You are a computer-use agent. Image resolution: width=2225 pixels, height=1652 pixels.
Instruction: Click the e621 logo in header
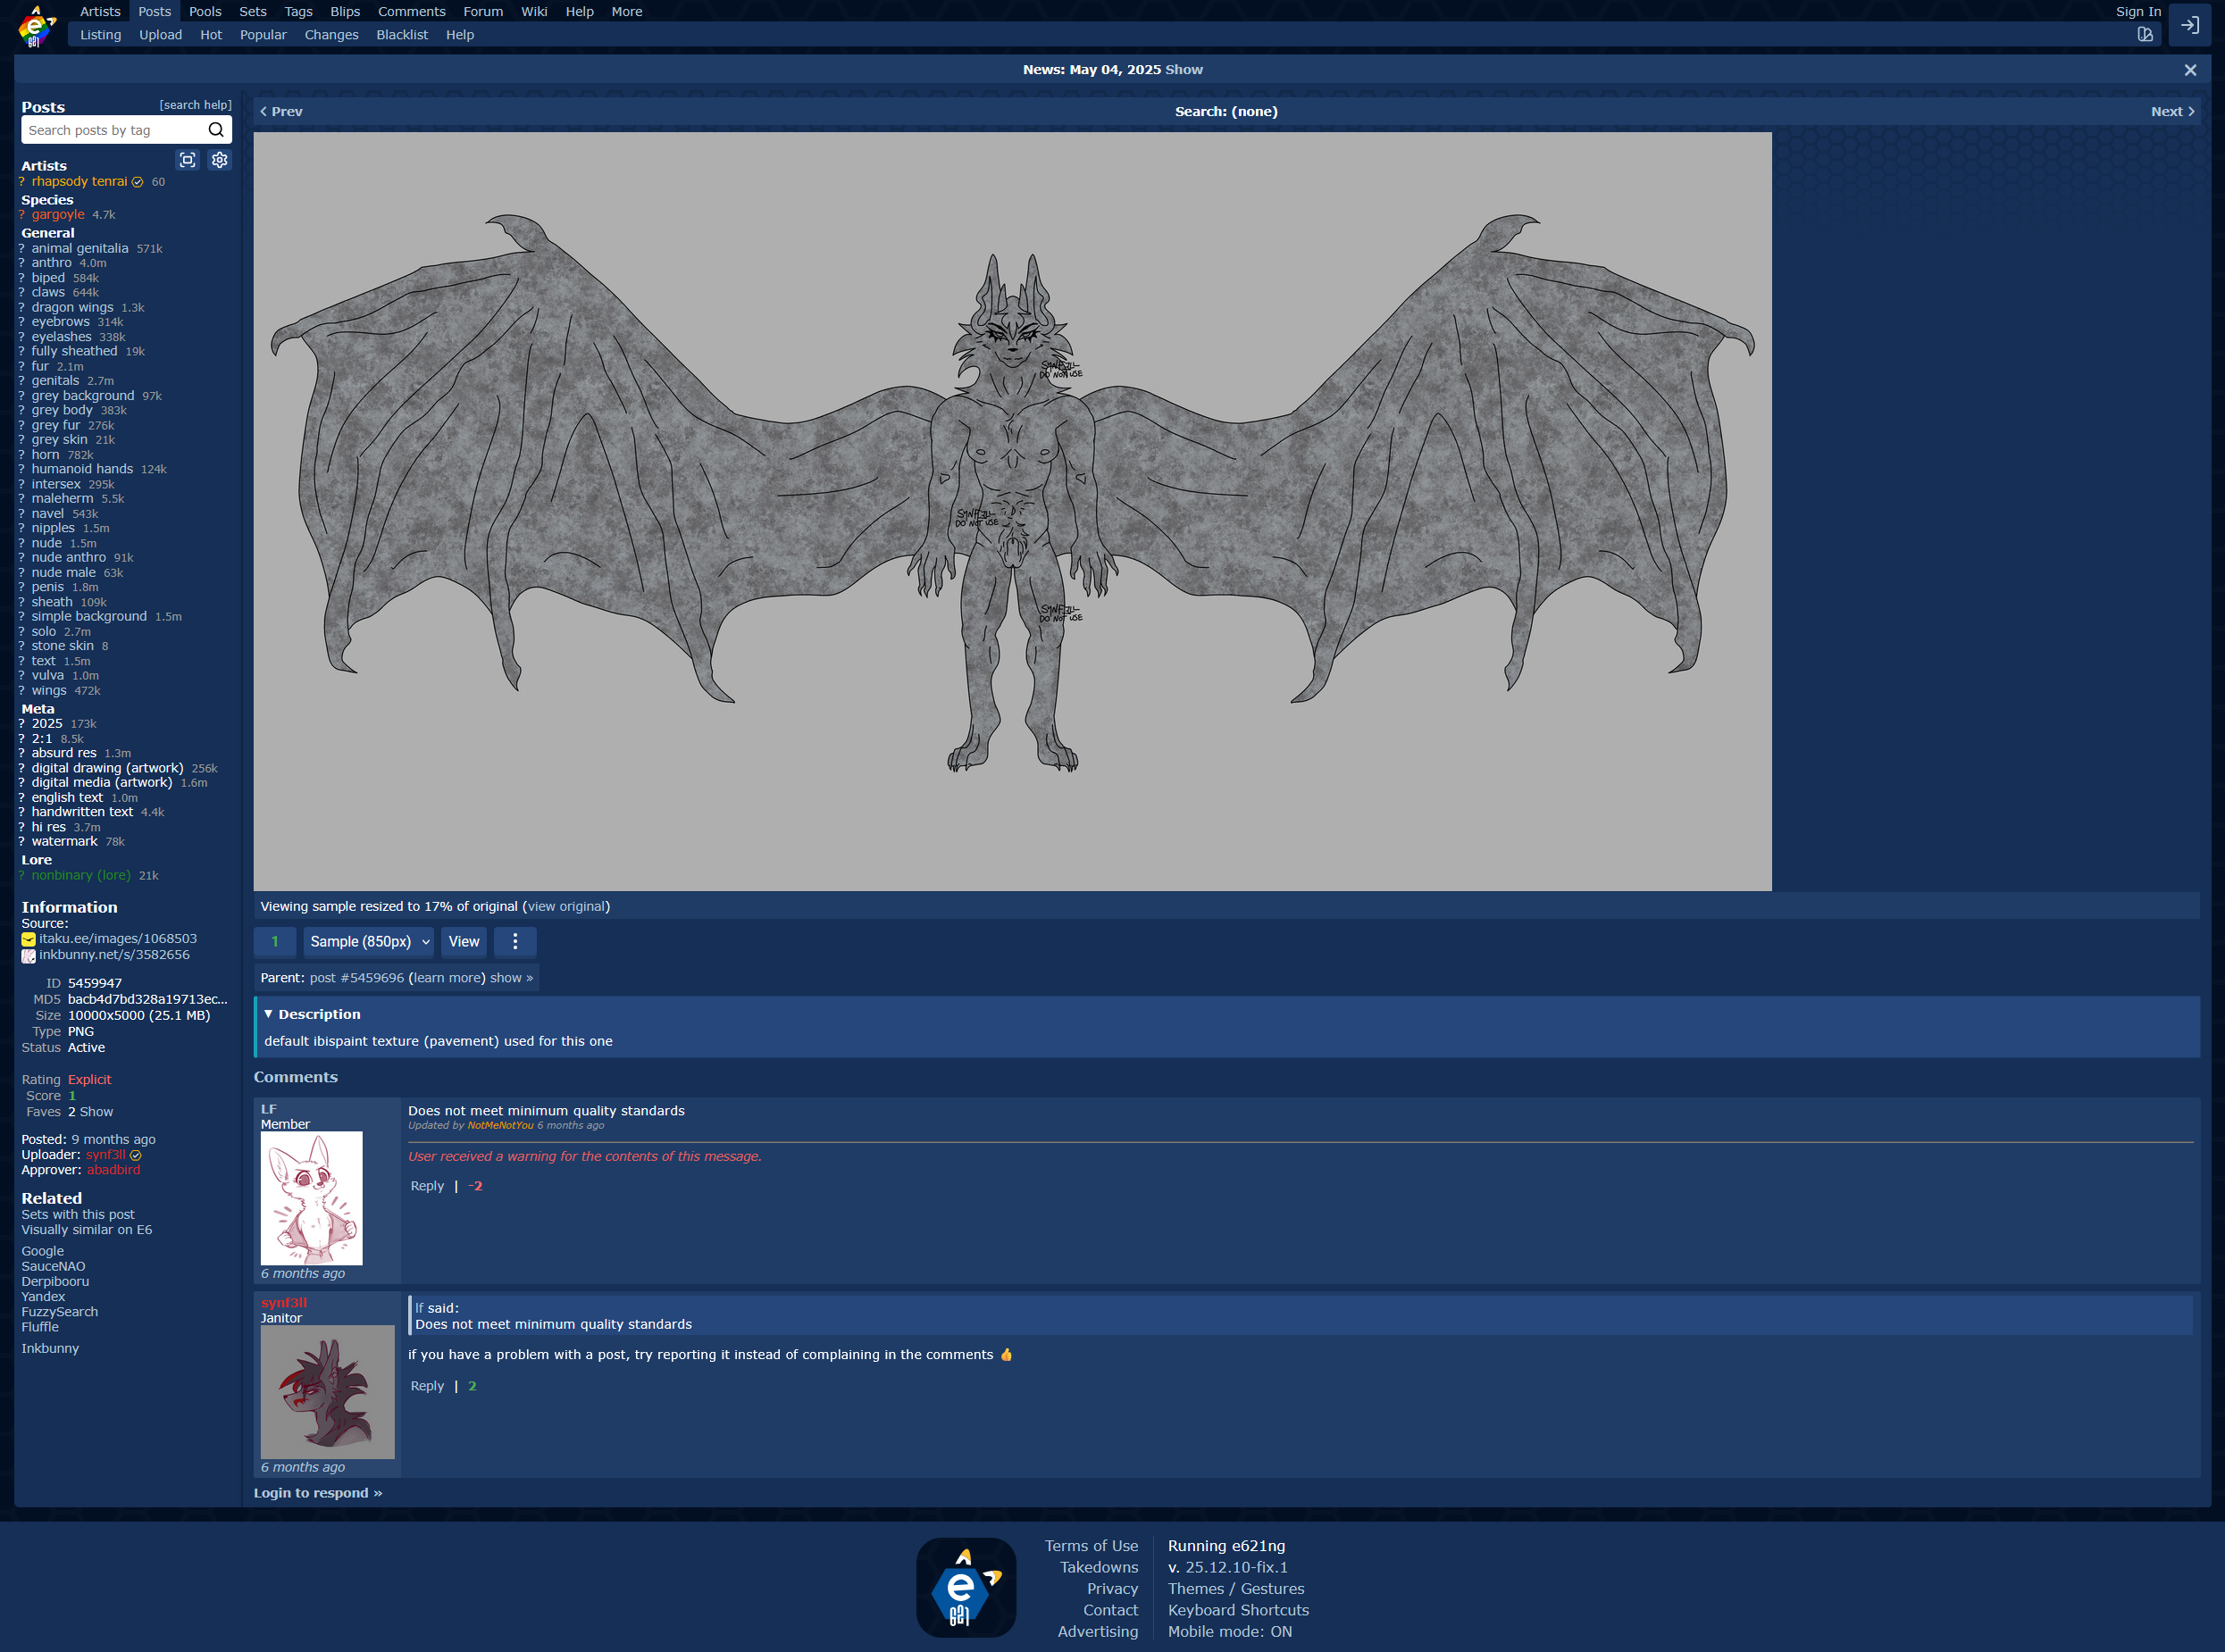pos(36,26)
